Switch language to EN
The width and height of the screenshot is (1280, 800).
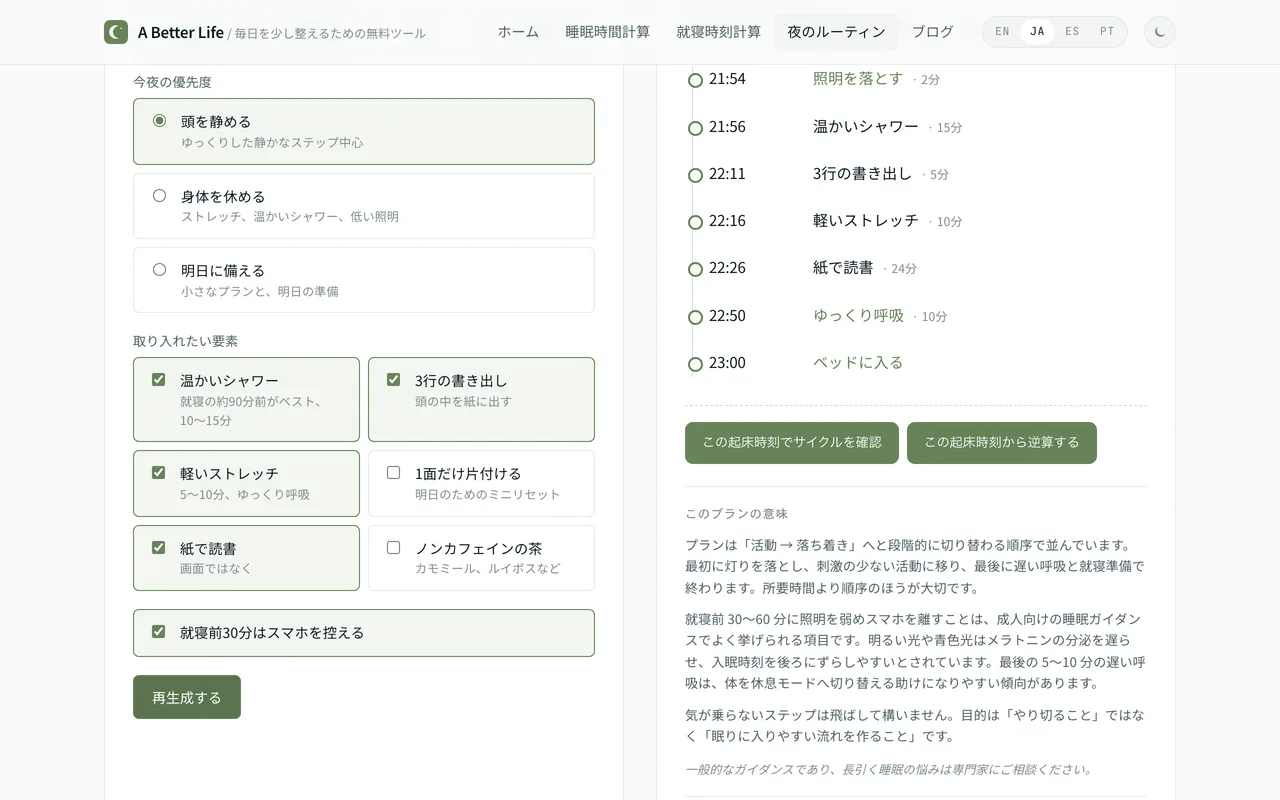coord(1002,32)
